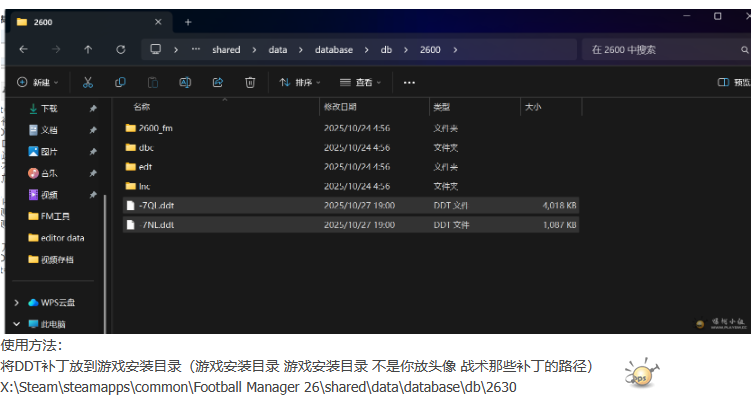This screenshot has width=755, height=397.
Task: Sort by 类型 column header
Action: [x=441, y=107]
